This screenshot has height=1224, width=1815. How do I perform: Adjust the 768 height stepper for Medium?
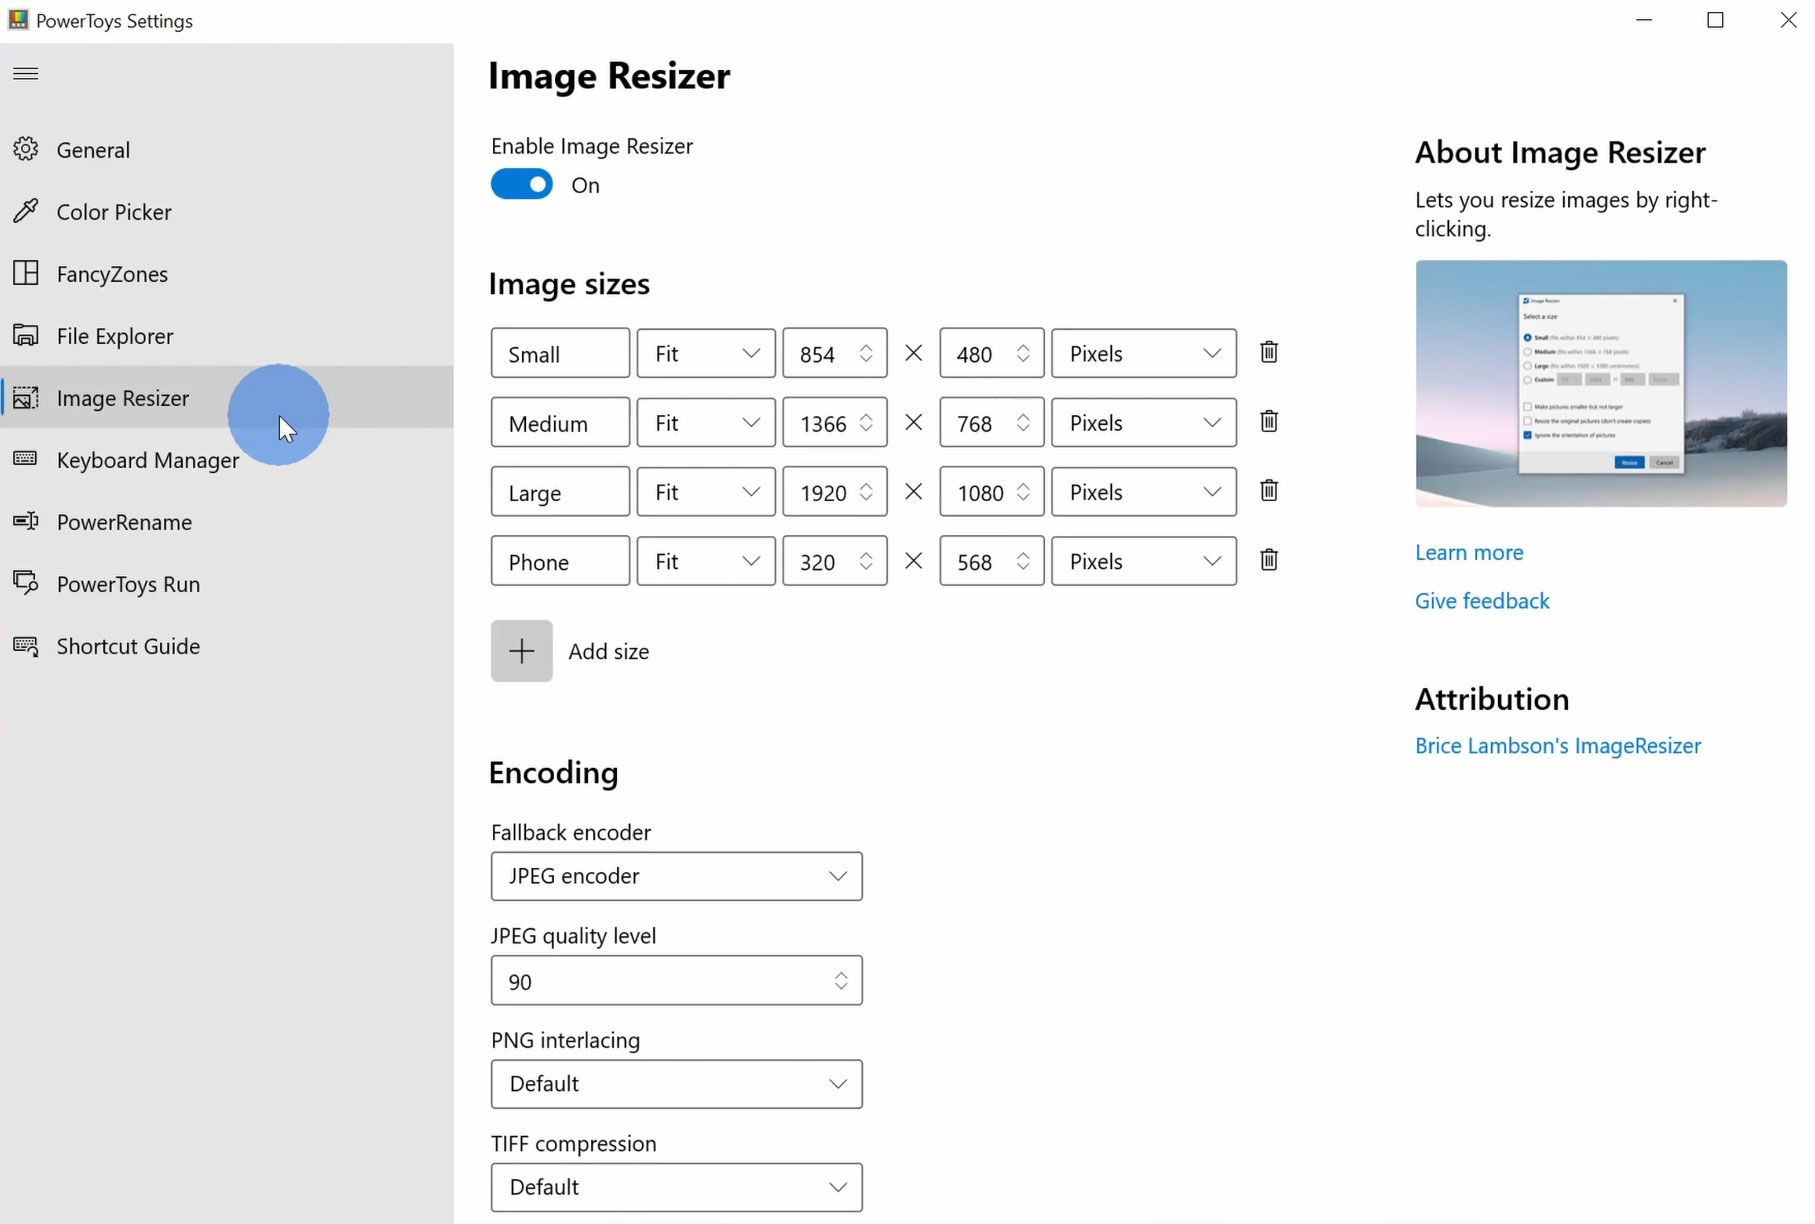[x=1023, y=422]
